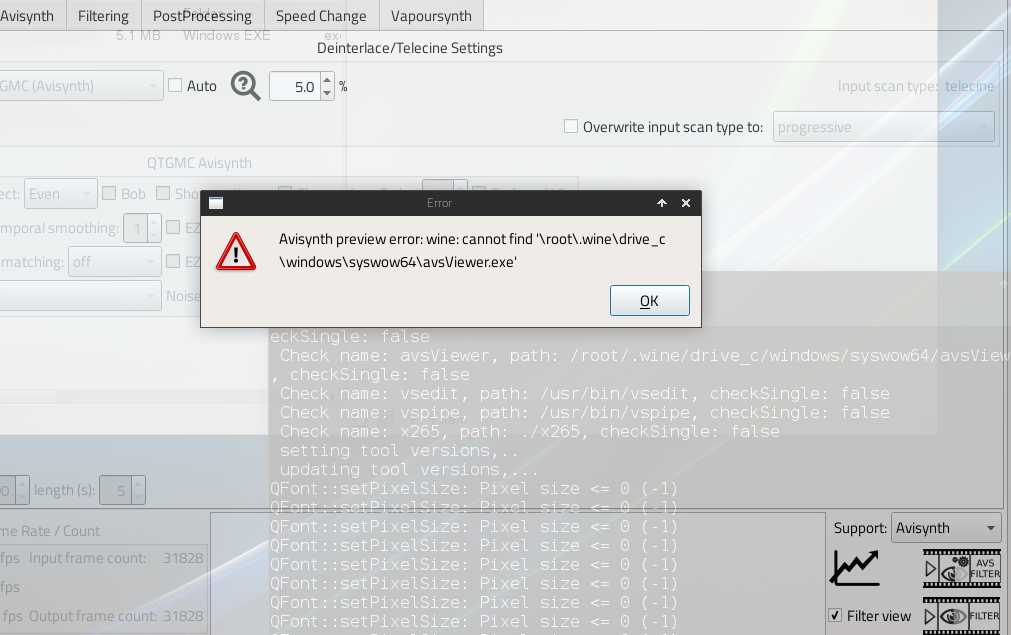This screenshot has width=1011, height=635.
Task: Launch the AVS FILTER preview filmstrip
Action: [961, 568]
